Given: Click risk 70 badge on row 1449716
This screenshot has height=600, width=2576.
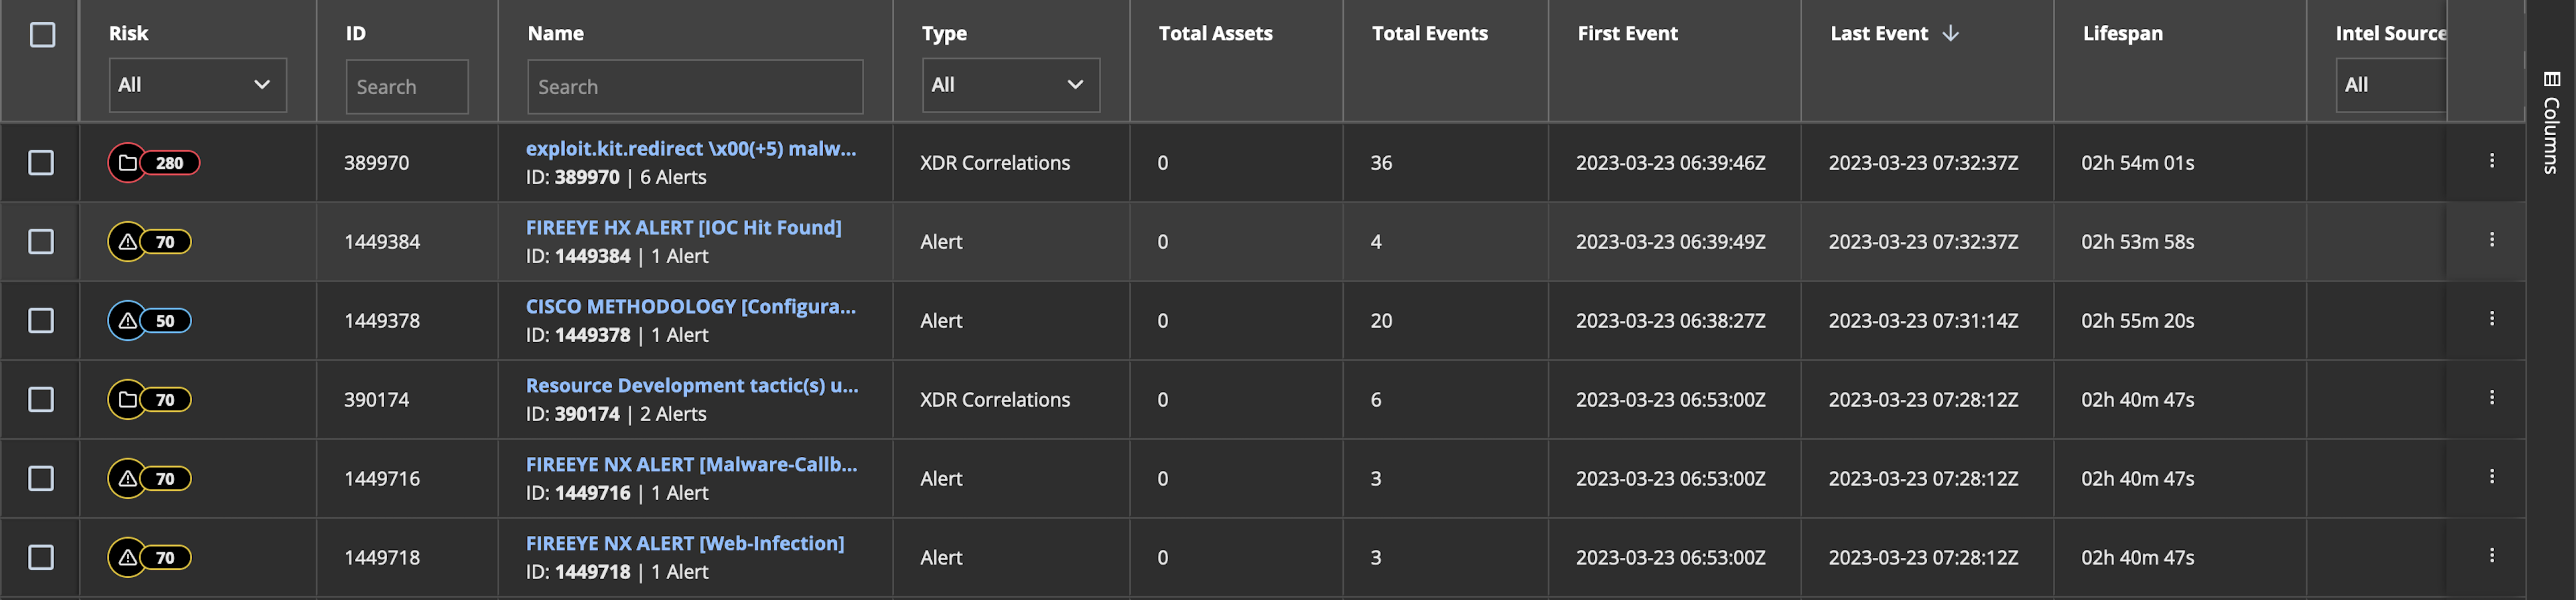Looking at the screenshot, I should pyautogui.click(x=150, y=479).
